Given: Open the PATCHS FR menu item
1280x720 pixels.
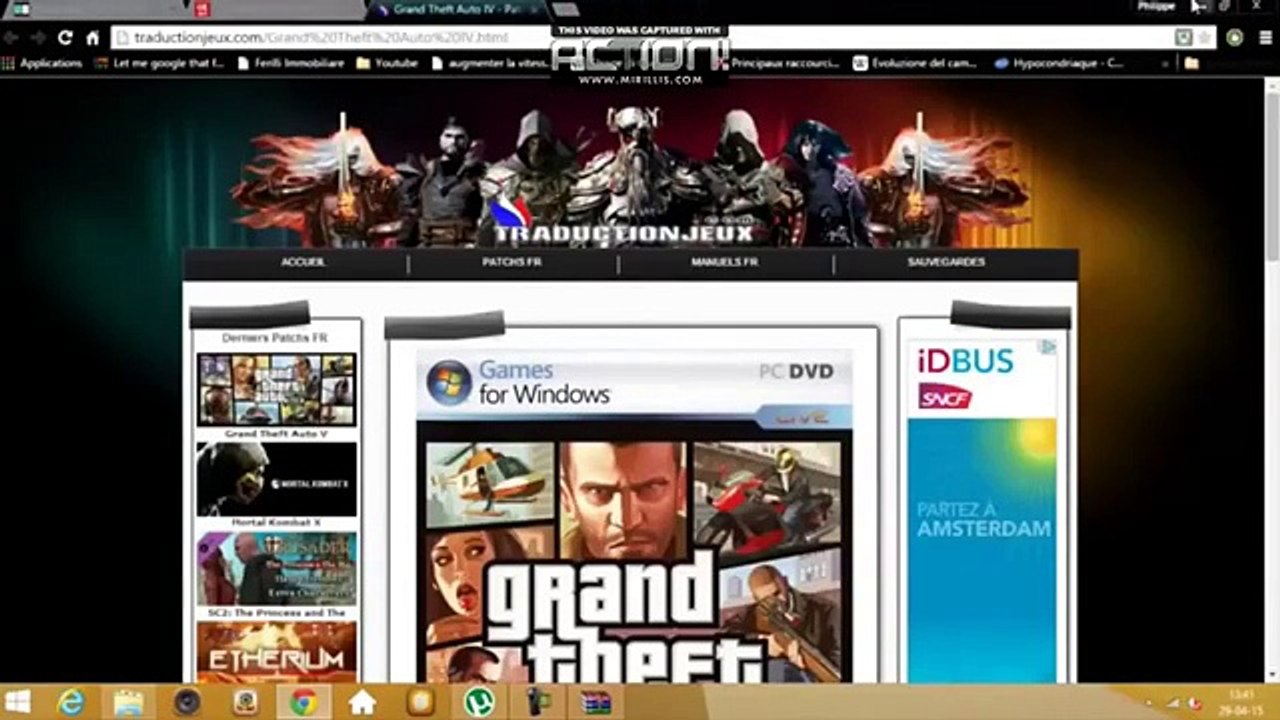Looking at the screenshot, I should pos(512,262).
